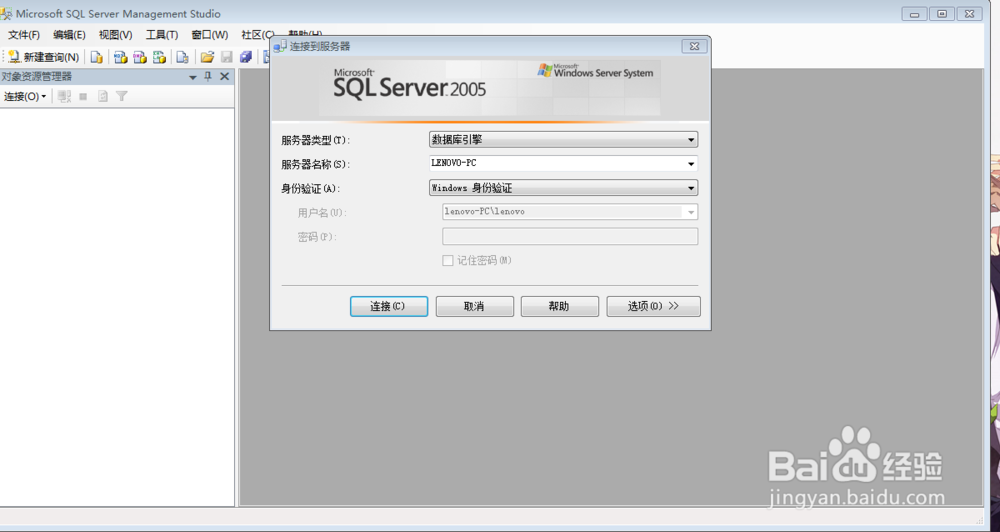Click the Help (帮助) button in dialog
This screenshot has height=532, width=1000.
click(559, 306)
